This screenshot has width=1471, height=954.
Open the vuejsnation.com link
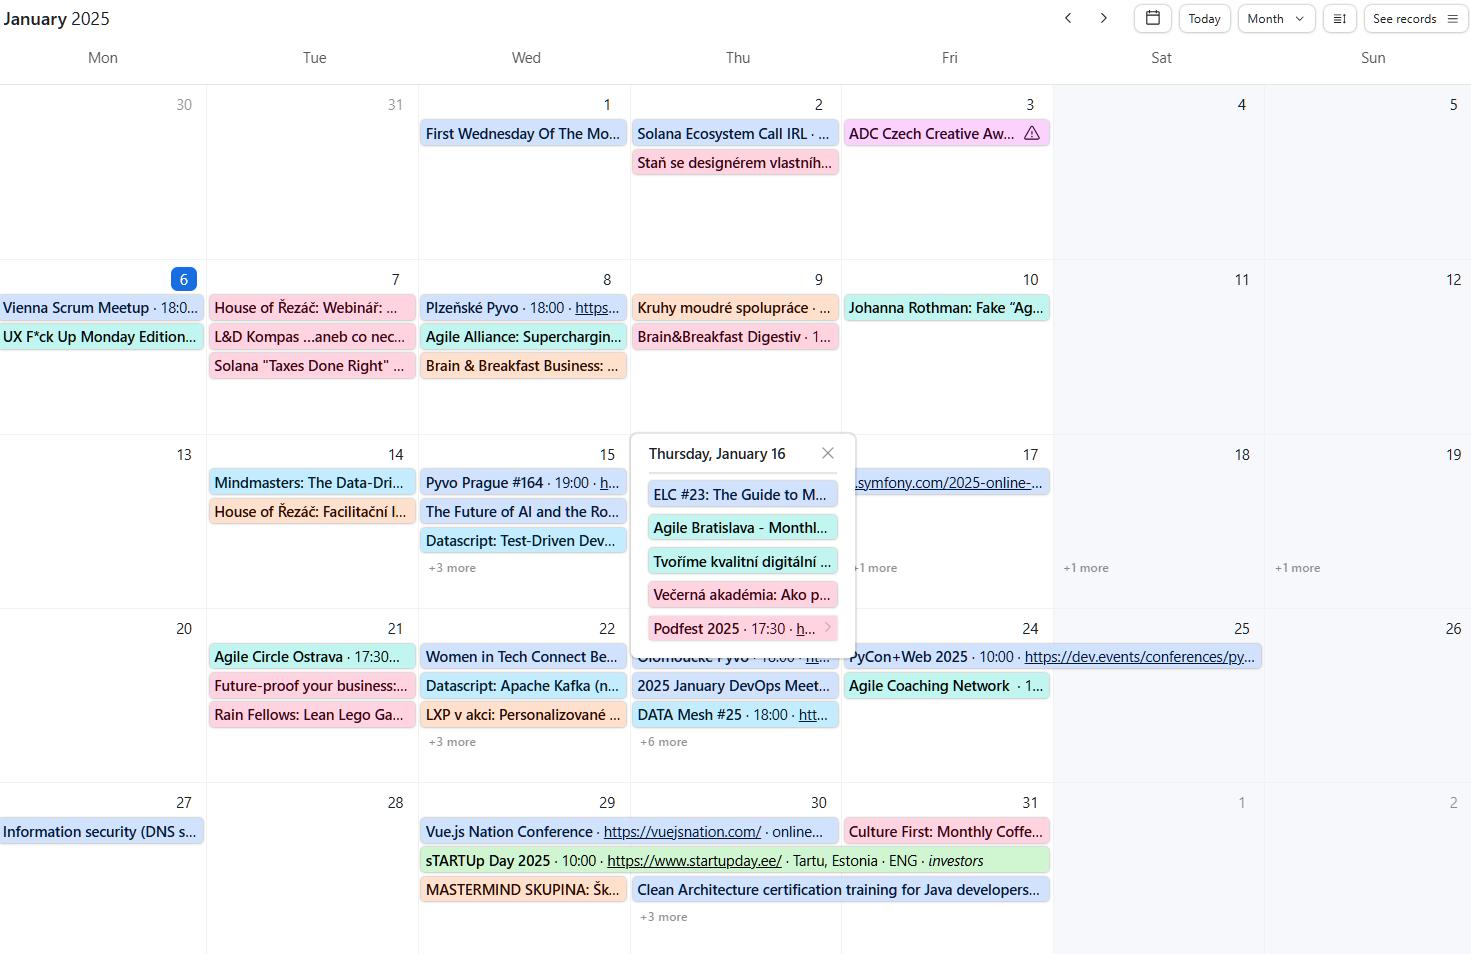tap(682, 832)
